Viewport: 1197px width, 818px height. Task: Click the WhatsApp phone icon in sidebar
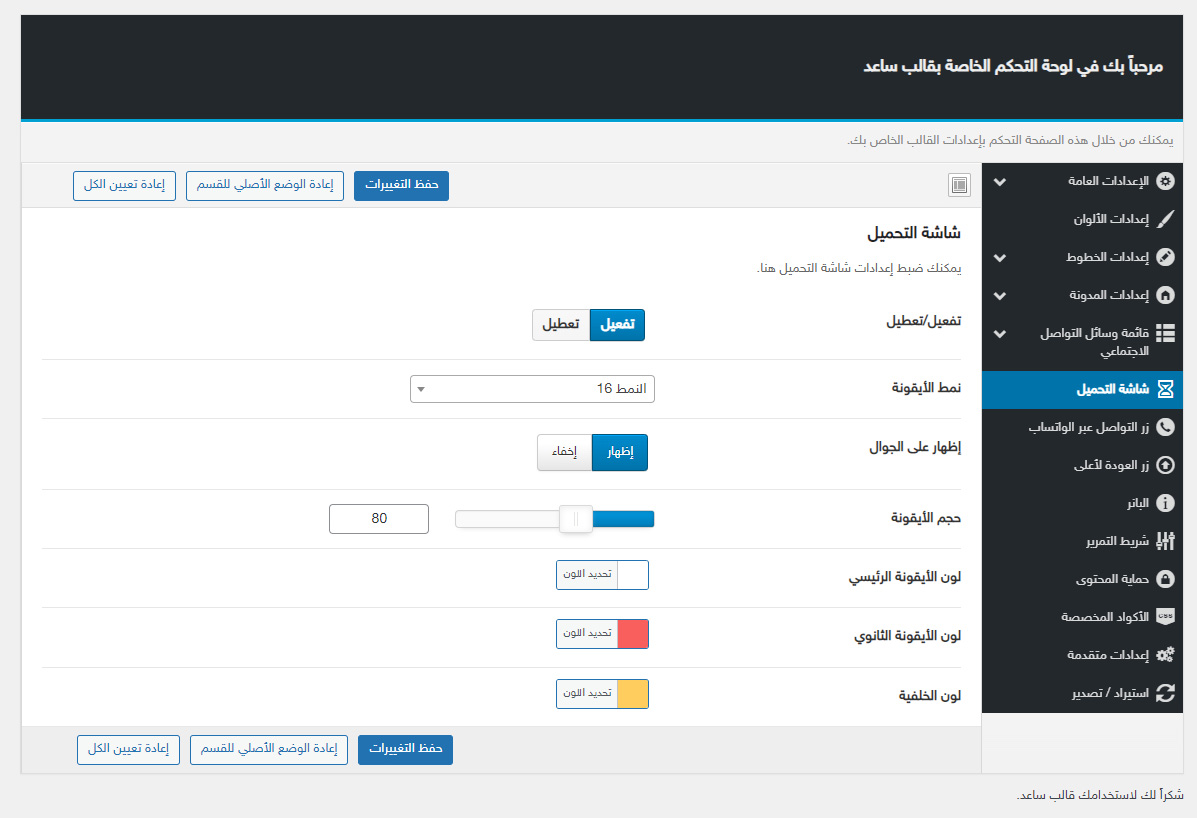pyautogui.click(x=1165, y=427)
